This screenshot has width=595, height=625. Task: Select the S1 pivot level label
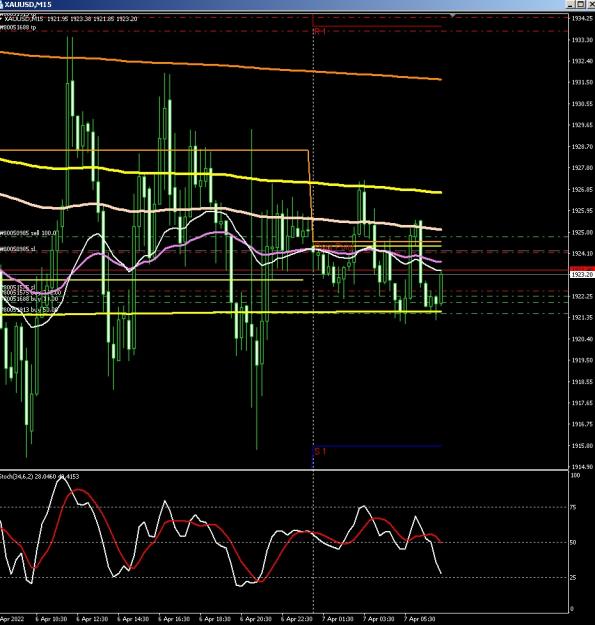(x=320, y=452)
